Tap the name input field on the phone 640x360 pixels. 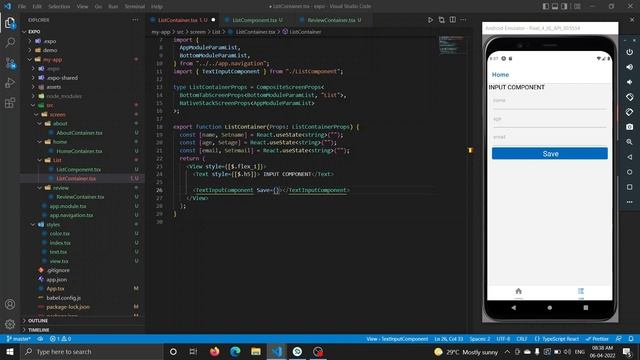coord(549,101)
